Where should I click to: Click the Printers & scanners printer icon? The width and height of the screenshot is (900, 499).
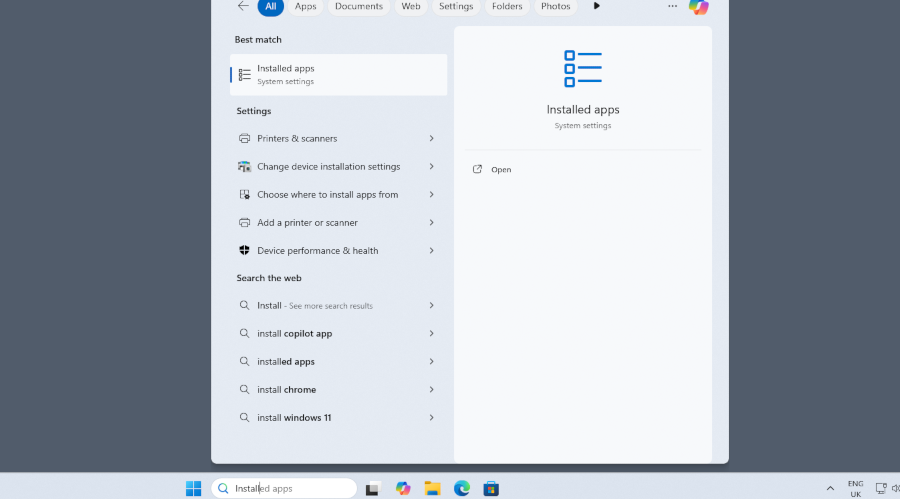tap(245, 138)
